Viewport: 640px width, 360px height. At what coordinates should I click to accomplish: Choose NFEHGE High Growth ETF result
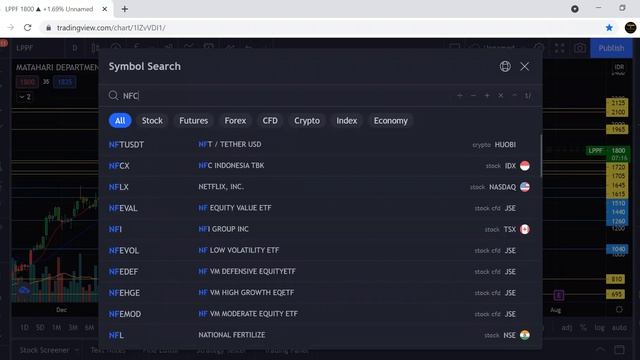320,293
